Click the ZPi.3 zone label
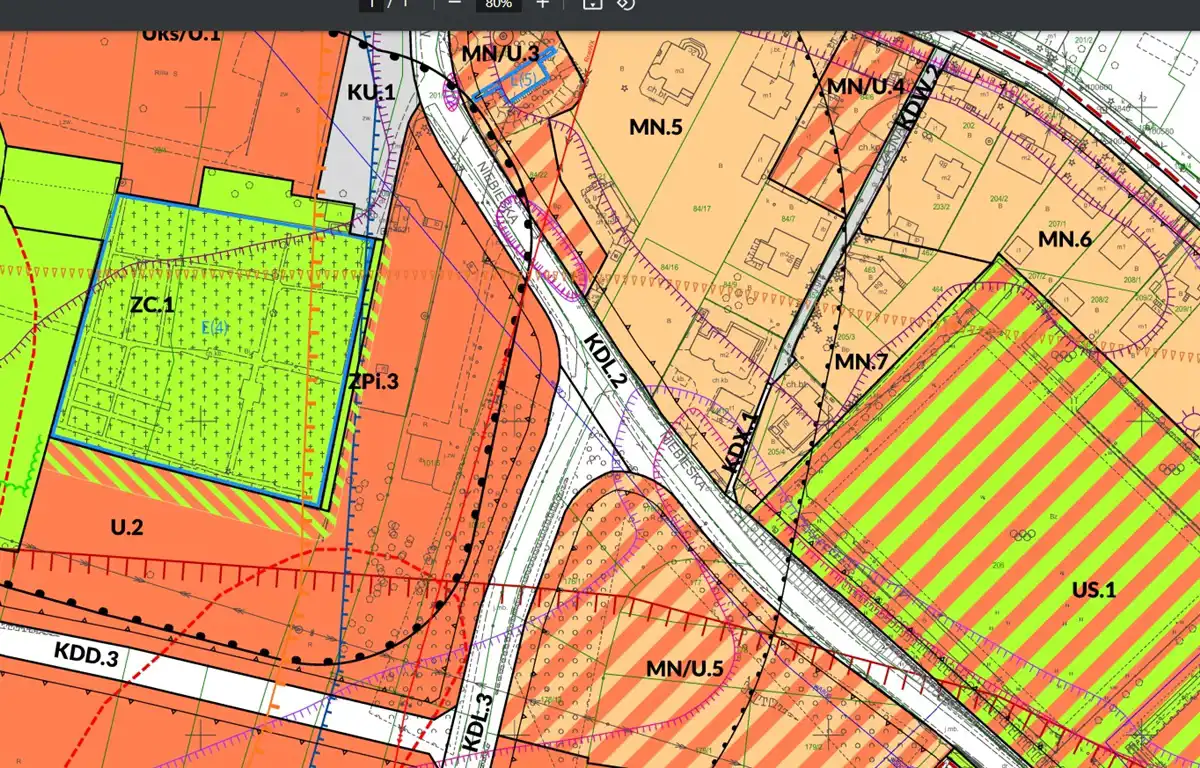 [x=374, y=381]
